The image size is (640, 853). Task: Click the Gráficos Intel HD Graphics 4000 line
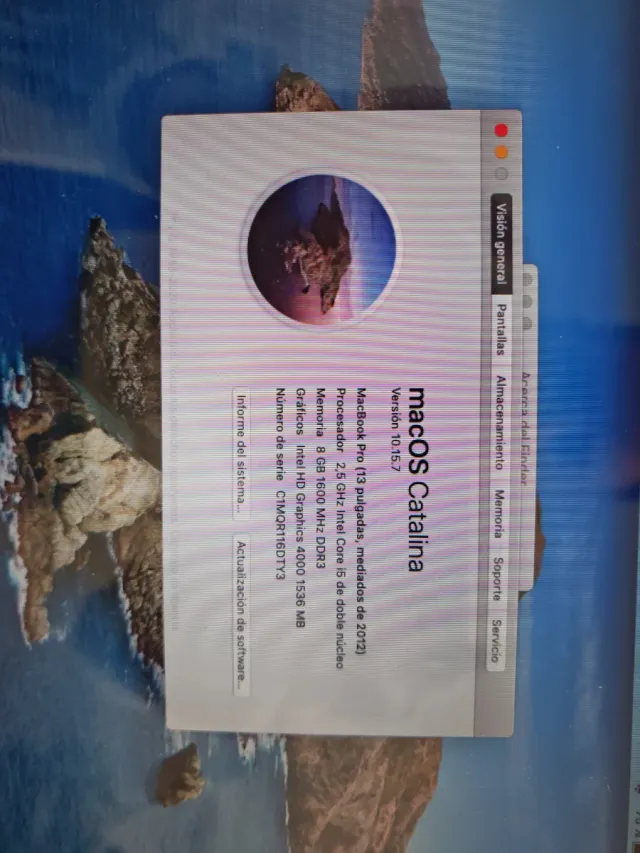(x=300, y=508)
